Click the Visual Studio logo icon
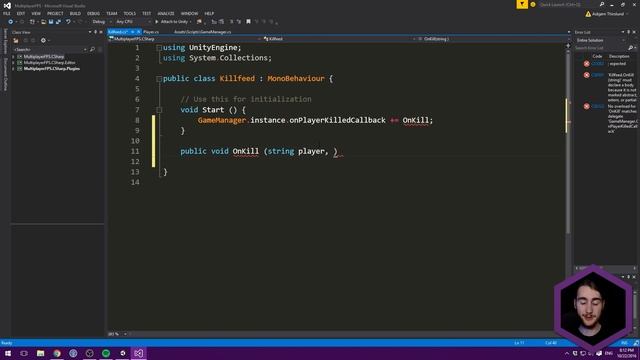640x360 pixels. coord(7,5)
